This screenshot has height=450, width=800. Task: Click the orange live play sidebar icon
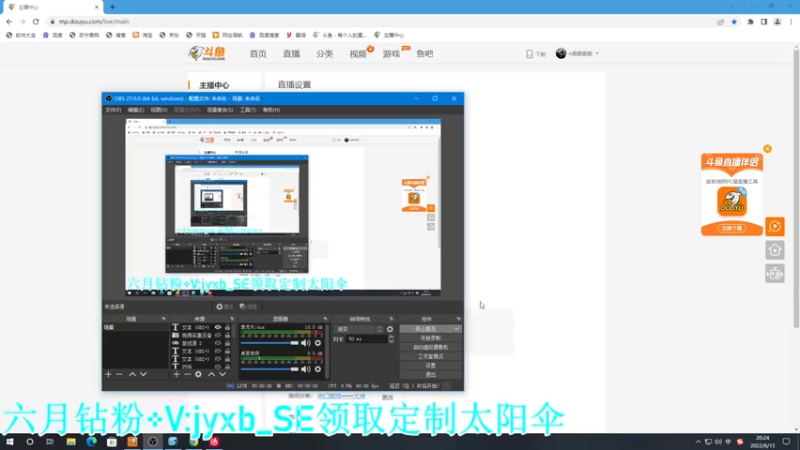(774, 227)
